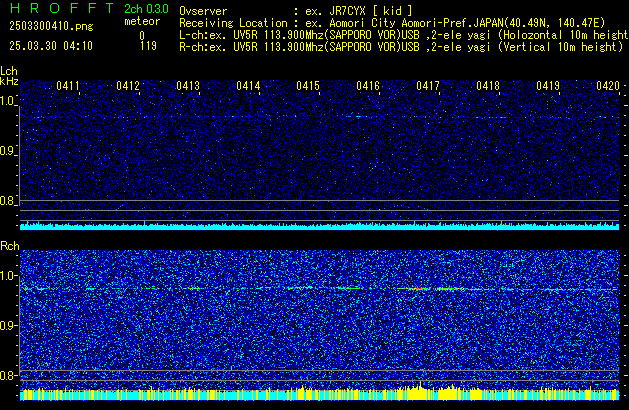
Task: Click the 0411 time marker
Action: tap(68, 86)
